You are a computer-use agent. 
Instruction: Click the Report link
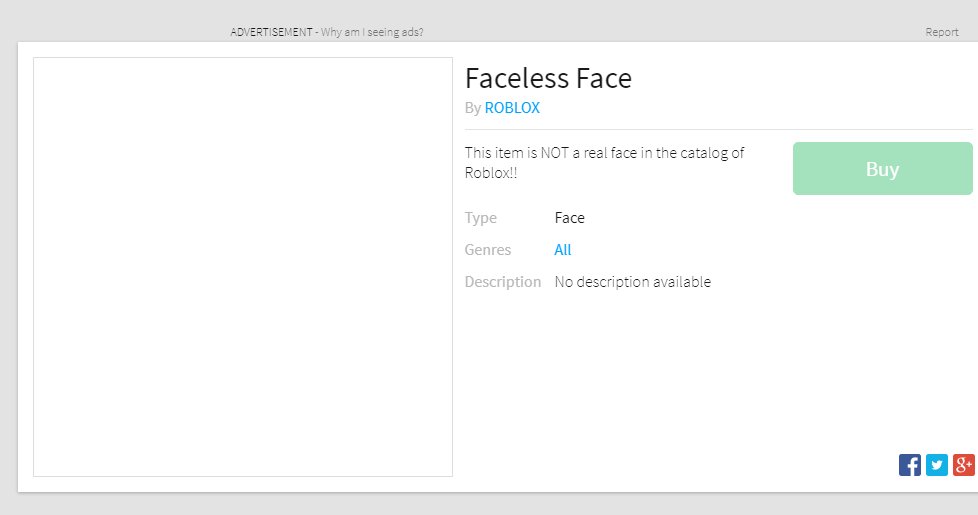941,32
